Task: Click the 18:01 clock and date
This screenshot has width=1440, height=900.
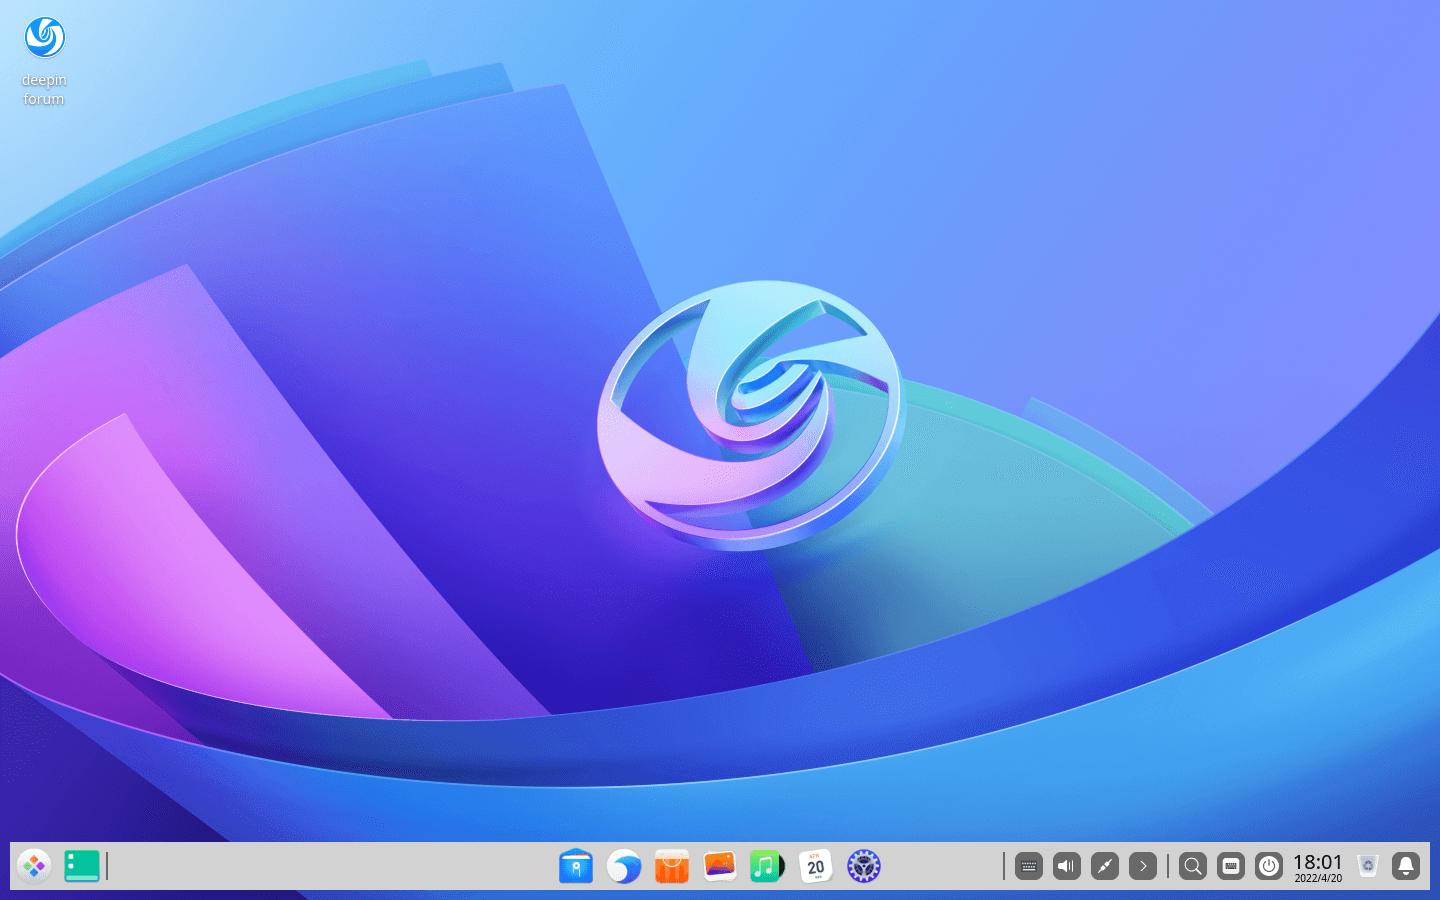Action: [x=1318, y=867]
